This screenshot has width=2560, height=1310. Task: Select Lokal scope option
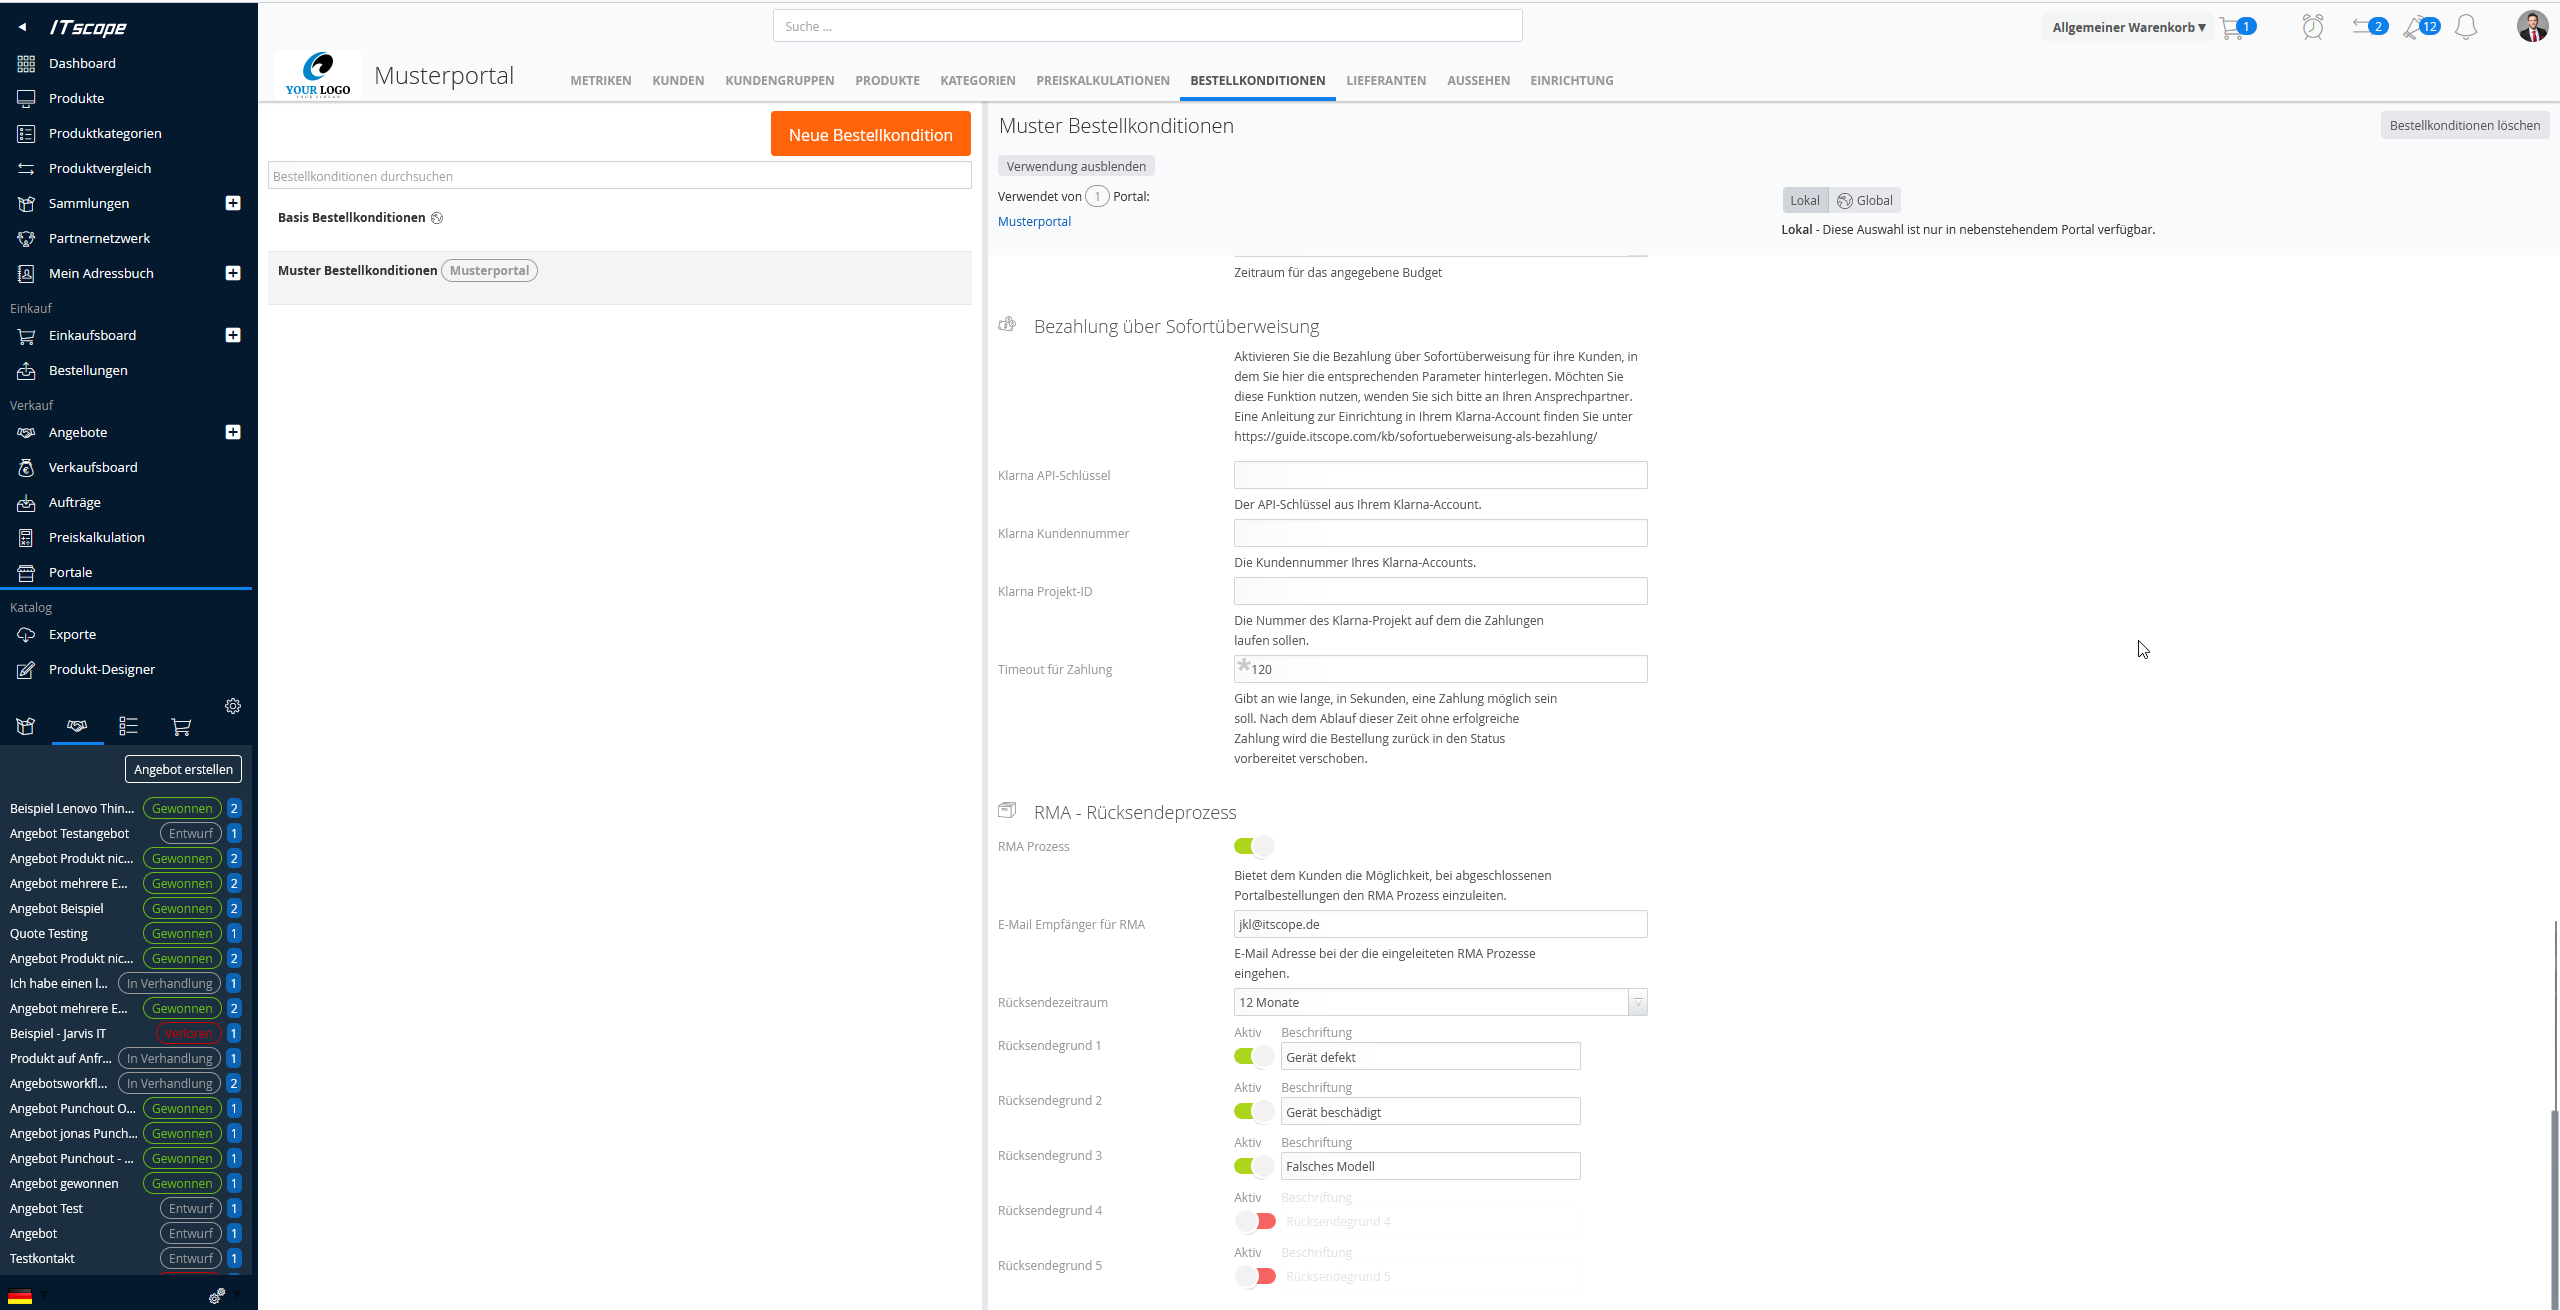pos(1805,200)
